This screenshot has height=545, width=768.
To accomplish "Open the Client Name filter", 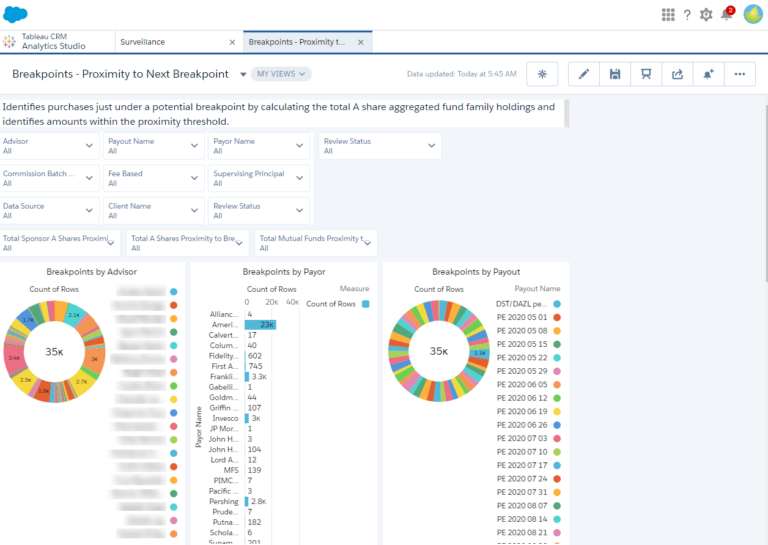I will 153,211.
